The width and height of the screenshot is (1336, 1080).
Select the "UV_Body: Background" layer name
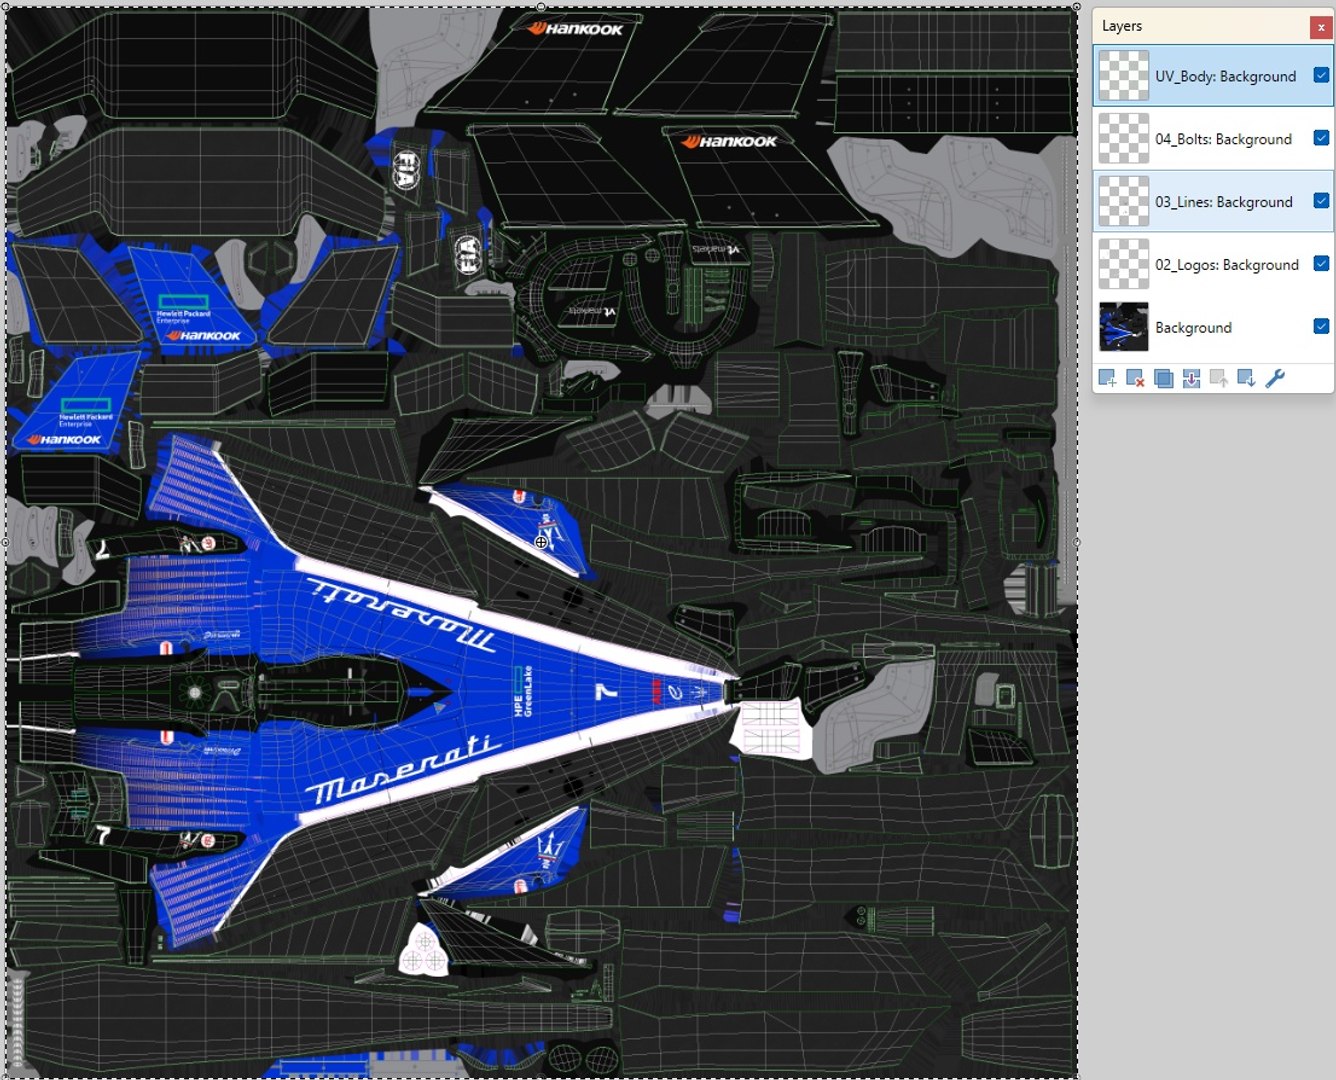click(x=1225, y=76)
